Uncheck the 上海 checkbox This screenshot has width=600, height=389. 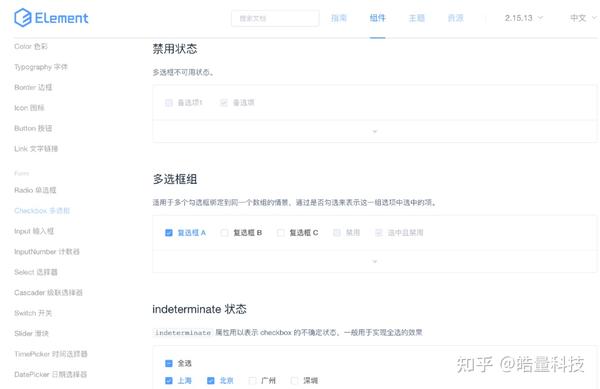[x=169, y=380]
